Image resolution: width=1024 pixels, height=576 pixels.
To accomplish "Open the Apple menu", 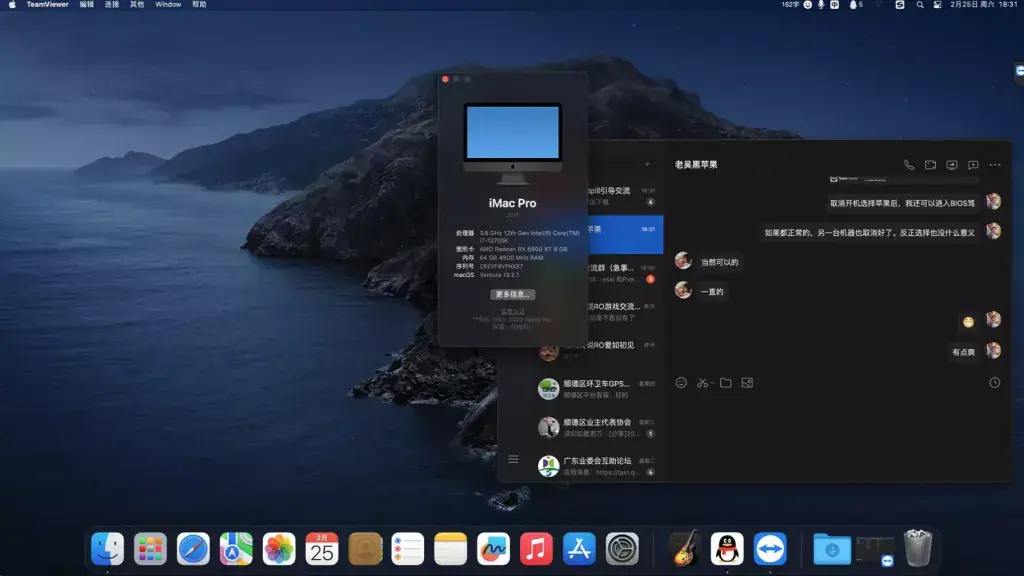I will pyautogui.click(x=12, y=5).
